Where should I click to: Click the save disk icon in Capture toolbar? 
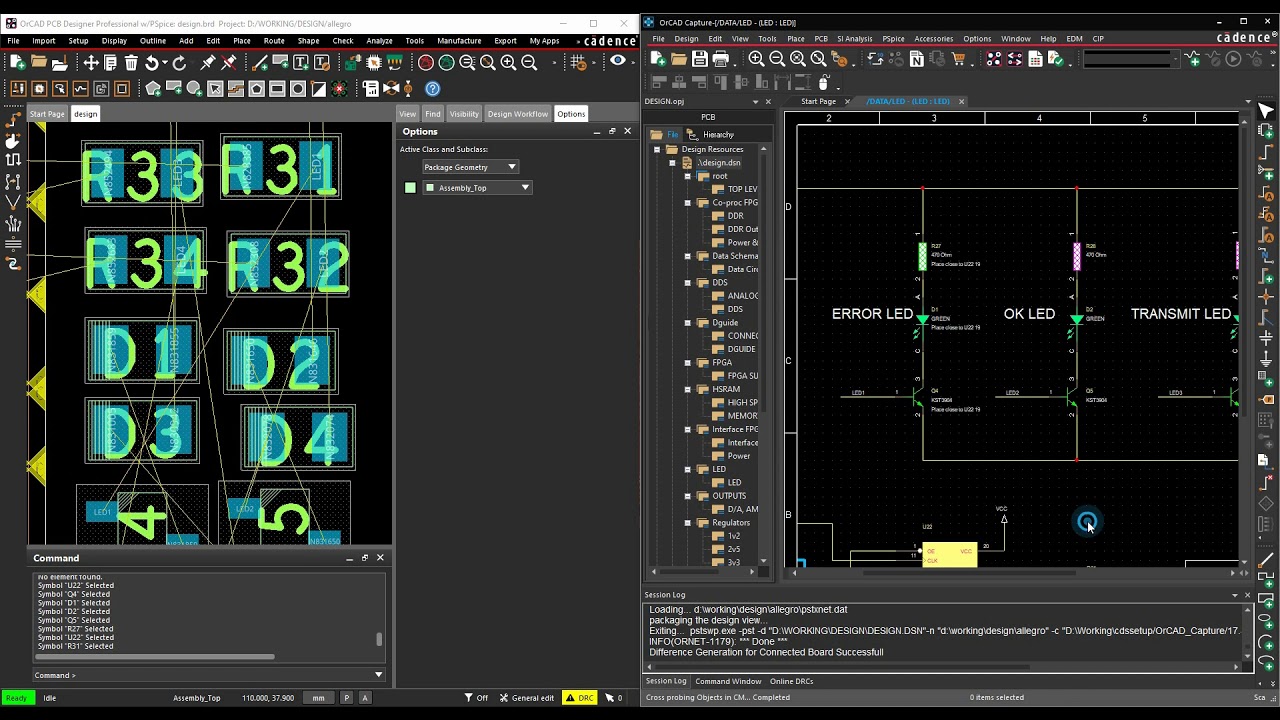coord(700,59)
